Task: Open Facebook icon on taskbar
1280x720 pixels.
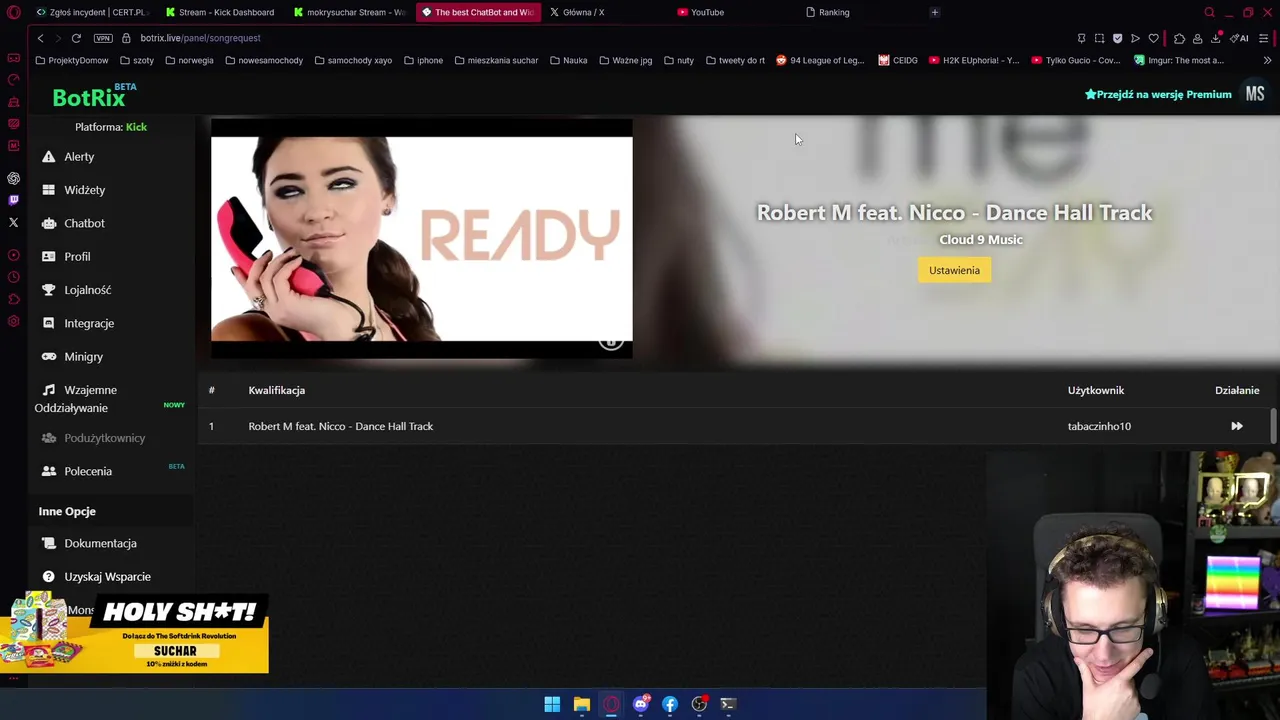Action: (670, 704)
